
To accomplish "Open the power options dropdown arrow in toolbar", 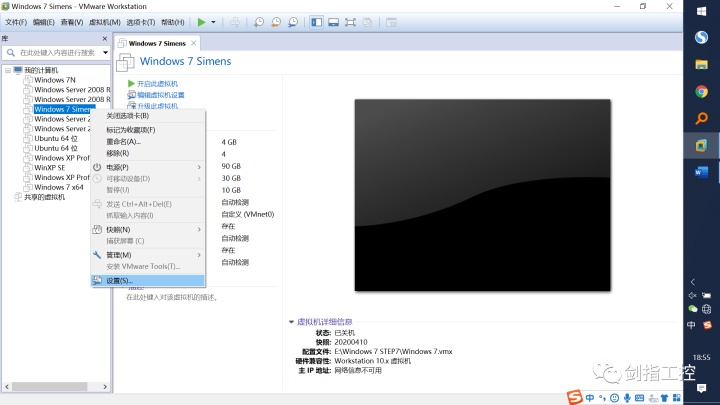I will click(x=213, y=22).
